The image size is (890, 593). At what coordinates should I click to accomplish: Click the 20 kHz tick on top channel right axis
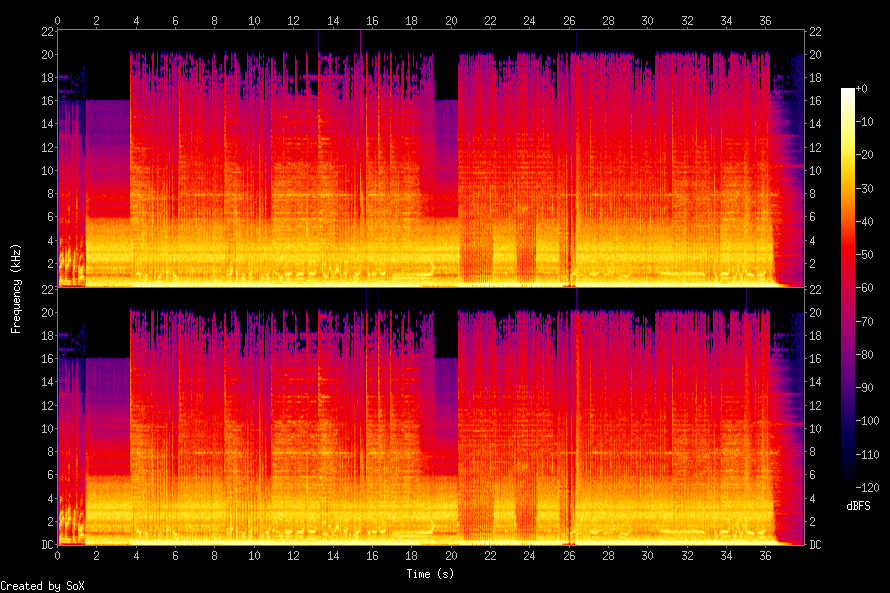pyautogui.click(x=815, y=54)
